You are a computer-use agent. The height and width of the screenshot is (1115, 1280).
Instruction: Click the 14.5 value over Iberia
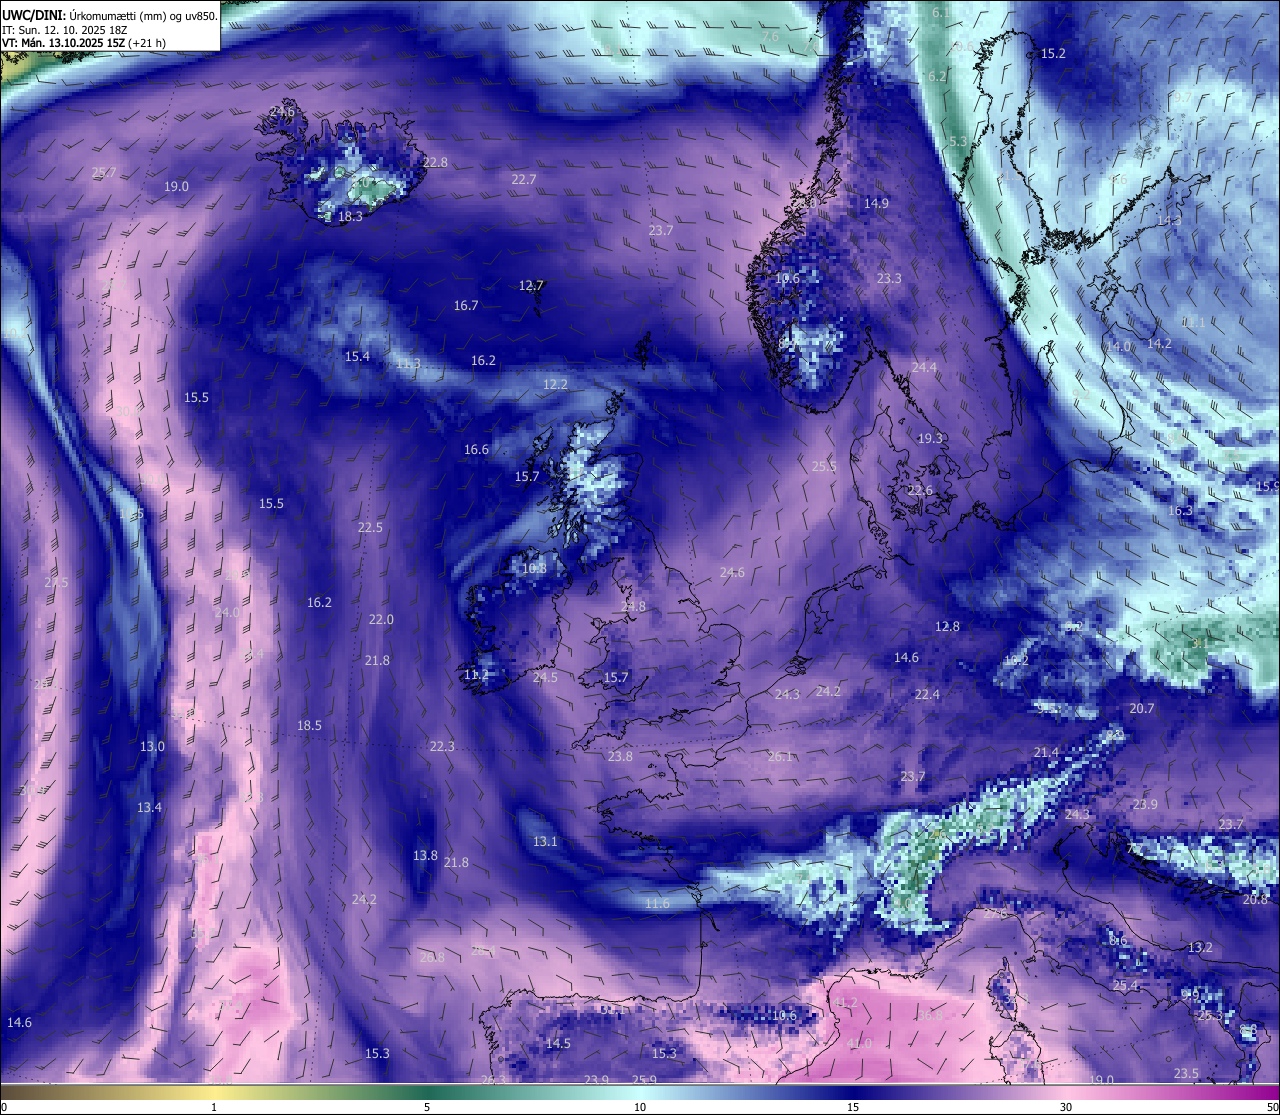point(558,1043)
